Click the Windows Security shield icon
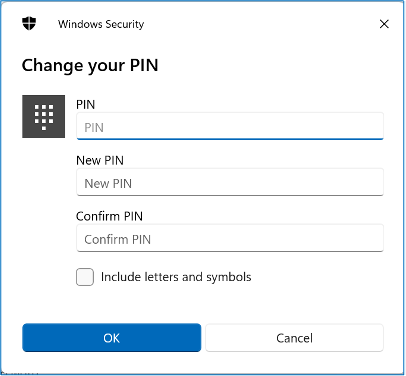This screenshot has width=406, height=376. 29,24
